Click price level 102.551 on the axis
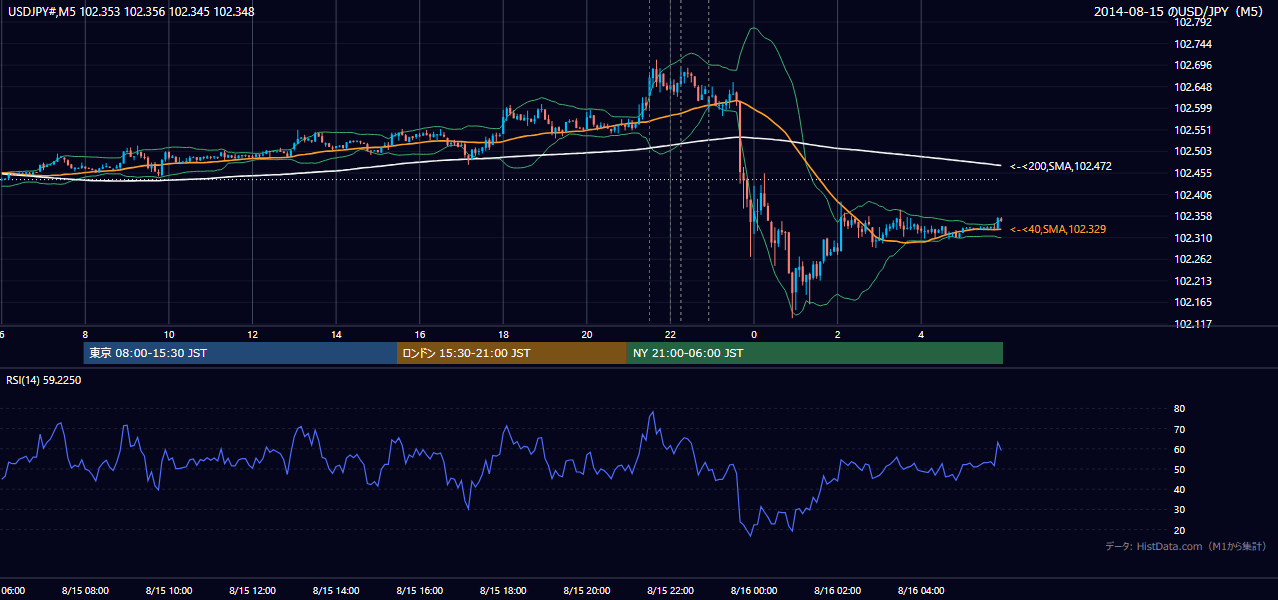The height and width of the screenshot is (600, 1278). point(1193,130)
